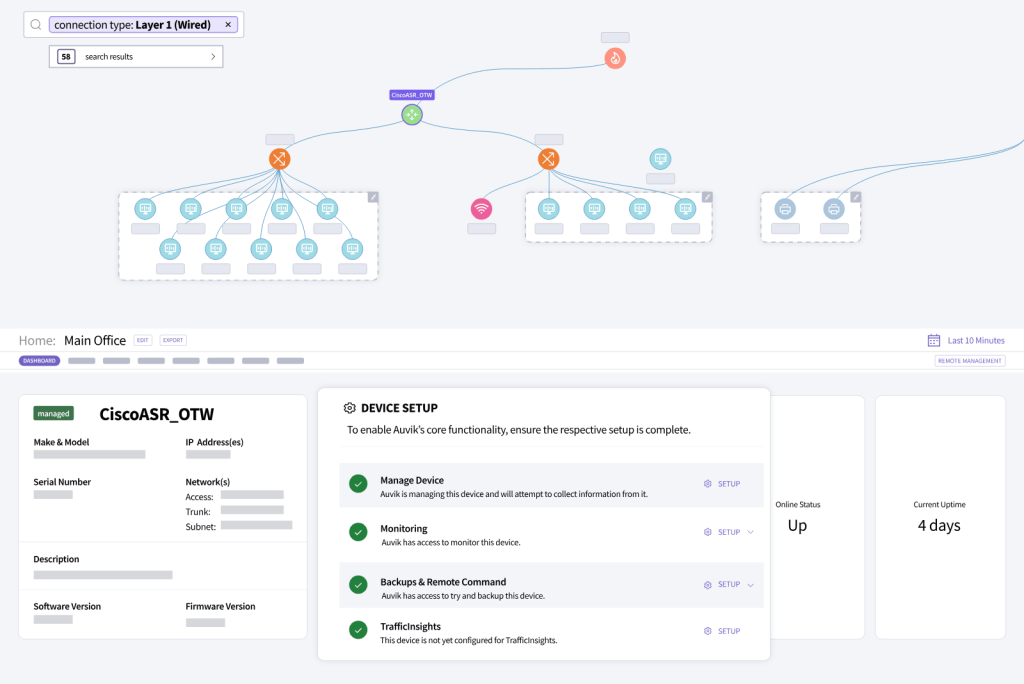Image resolution: width=1024 pixels, height=684 pixels.
Task: Click the 58 results count badge
Action: [x=66, y=57]
